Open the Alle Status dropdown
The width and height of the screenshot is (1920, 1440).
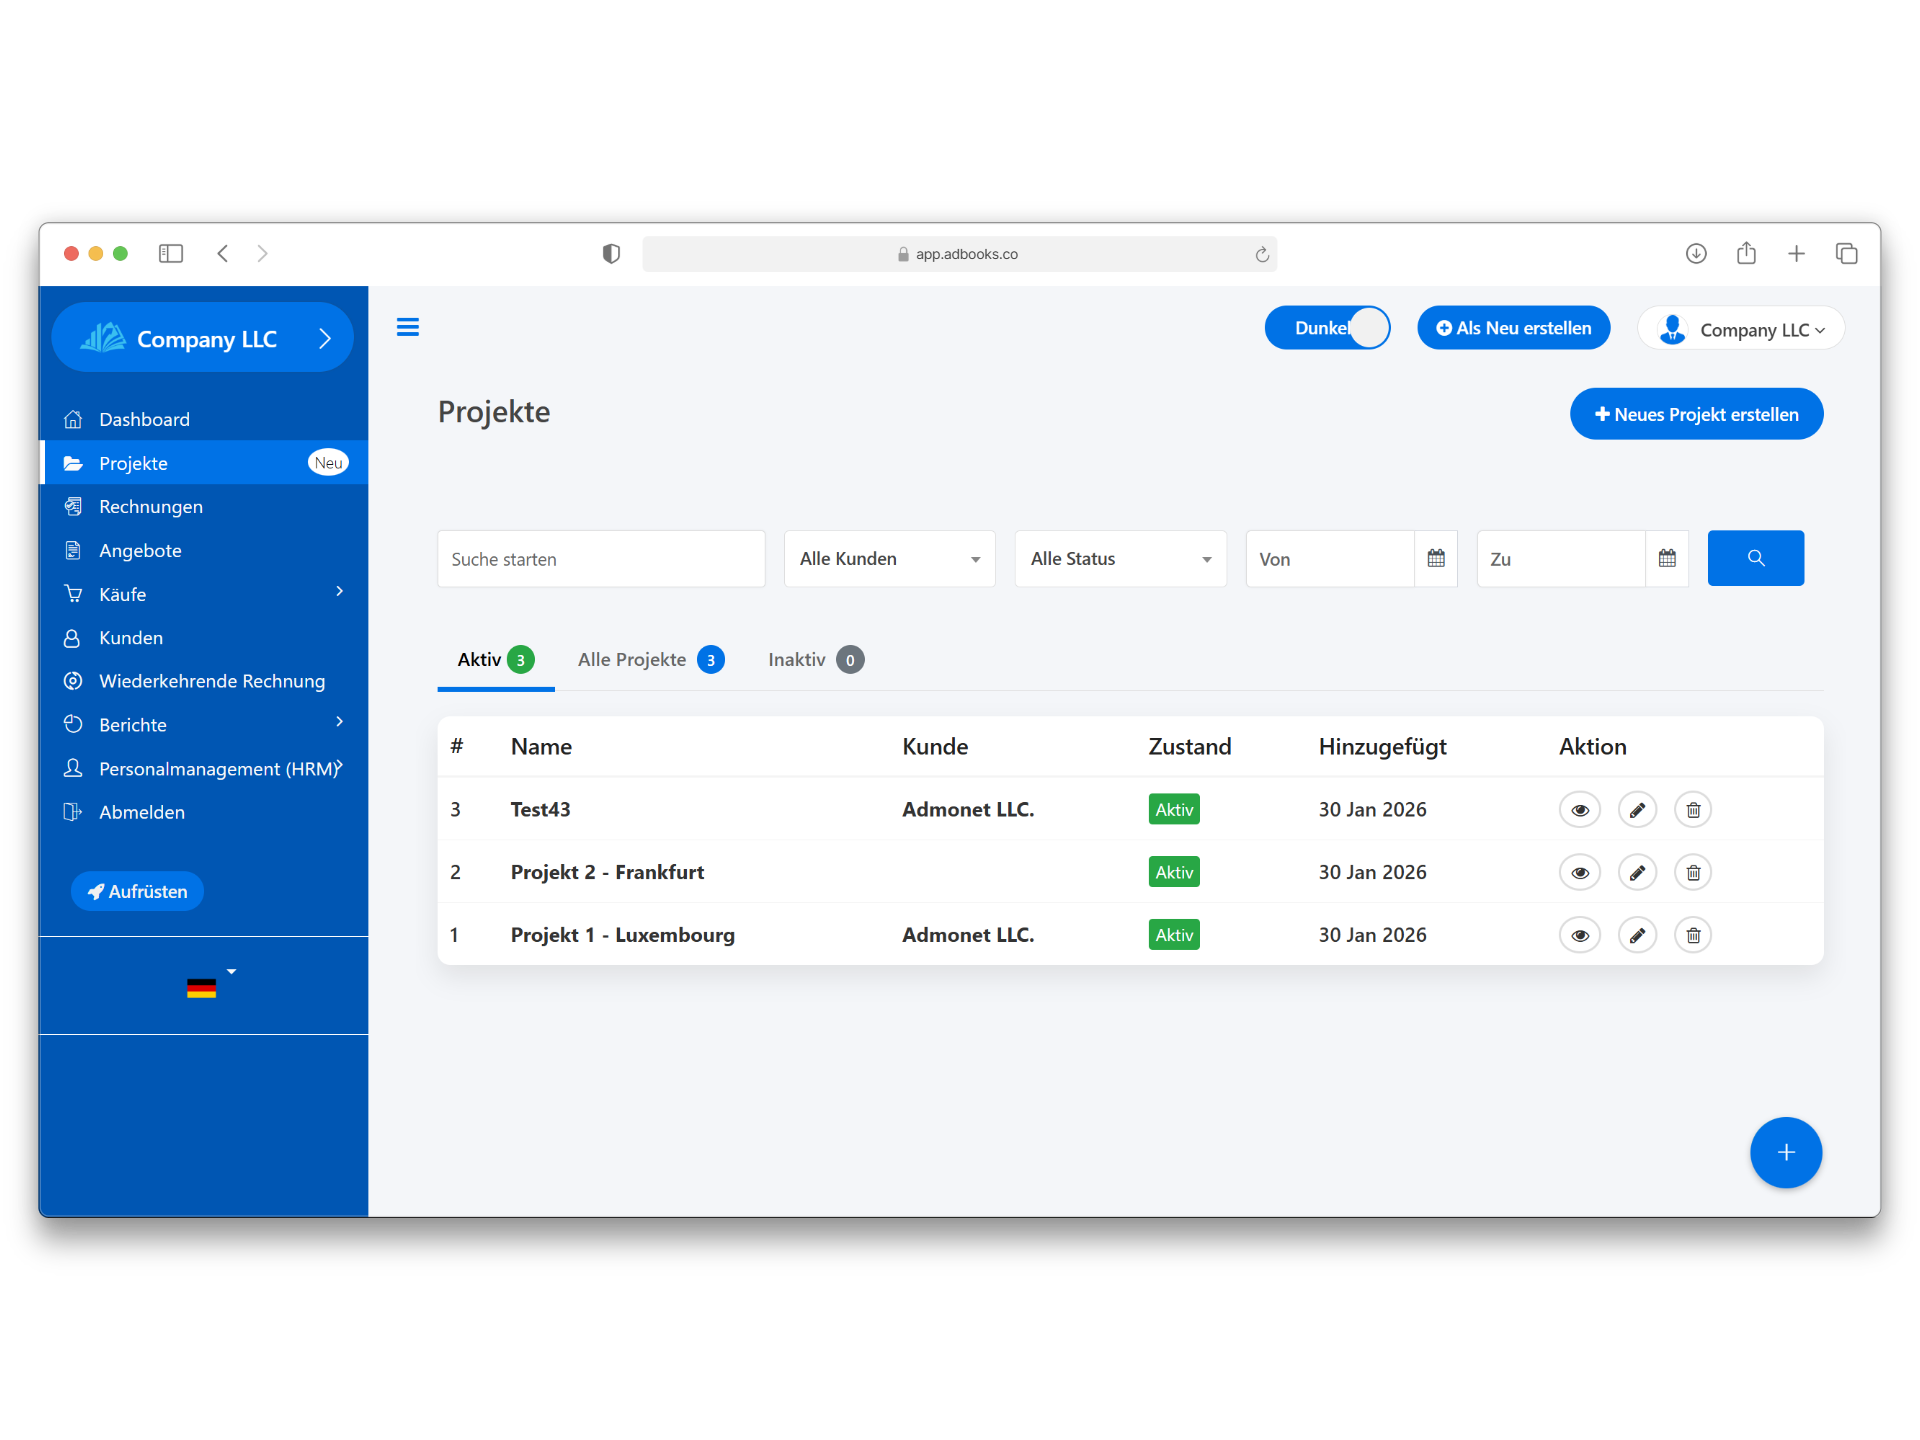1120,559
